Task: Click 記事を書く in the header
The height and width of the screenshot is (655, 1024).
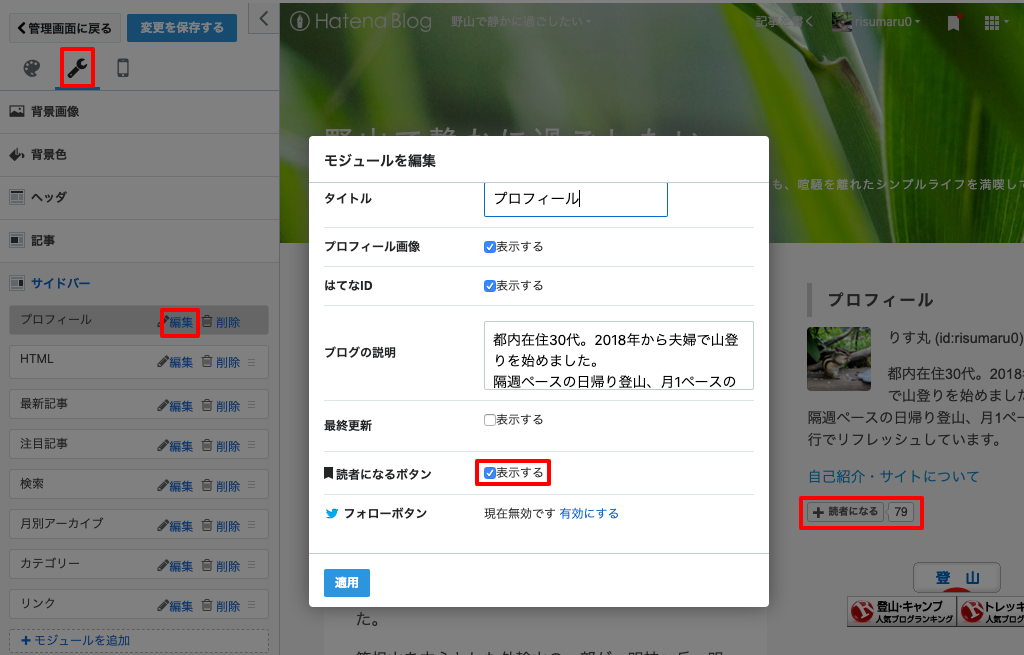Action: tap(784, 22)
